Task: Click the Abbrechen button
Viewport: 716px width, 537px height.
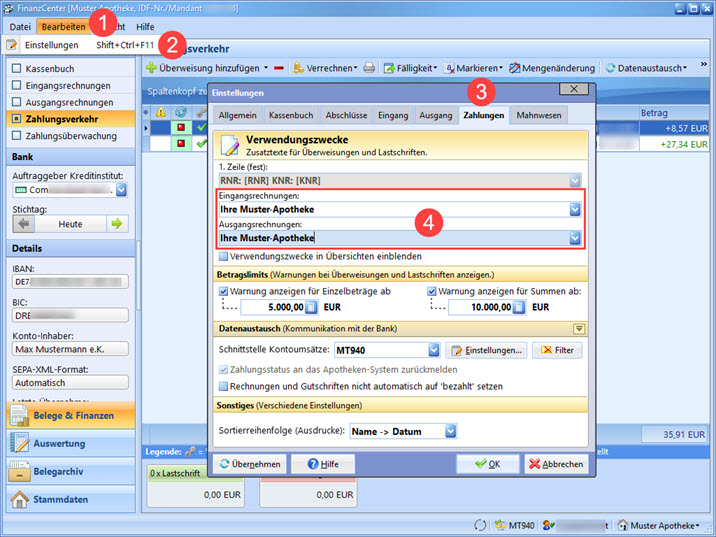Action: 555,464
